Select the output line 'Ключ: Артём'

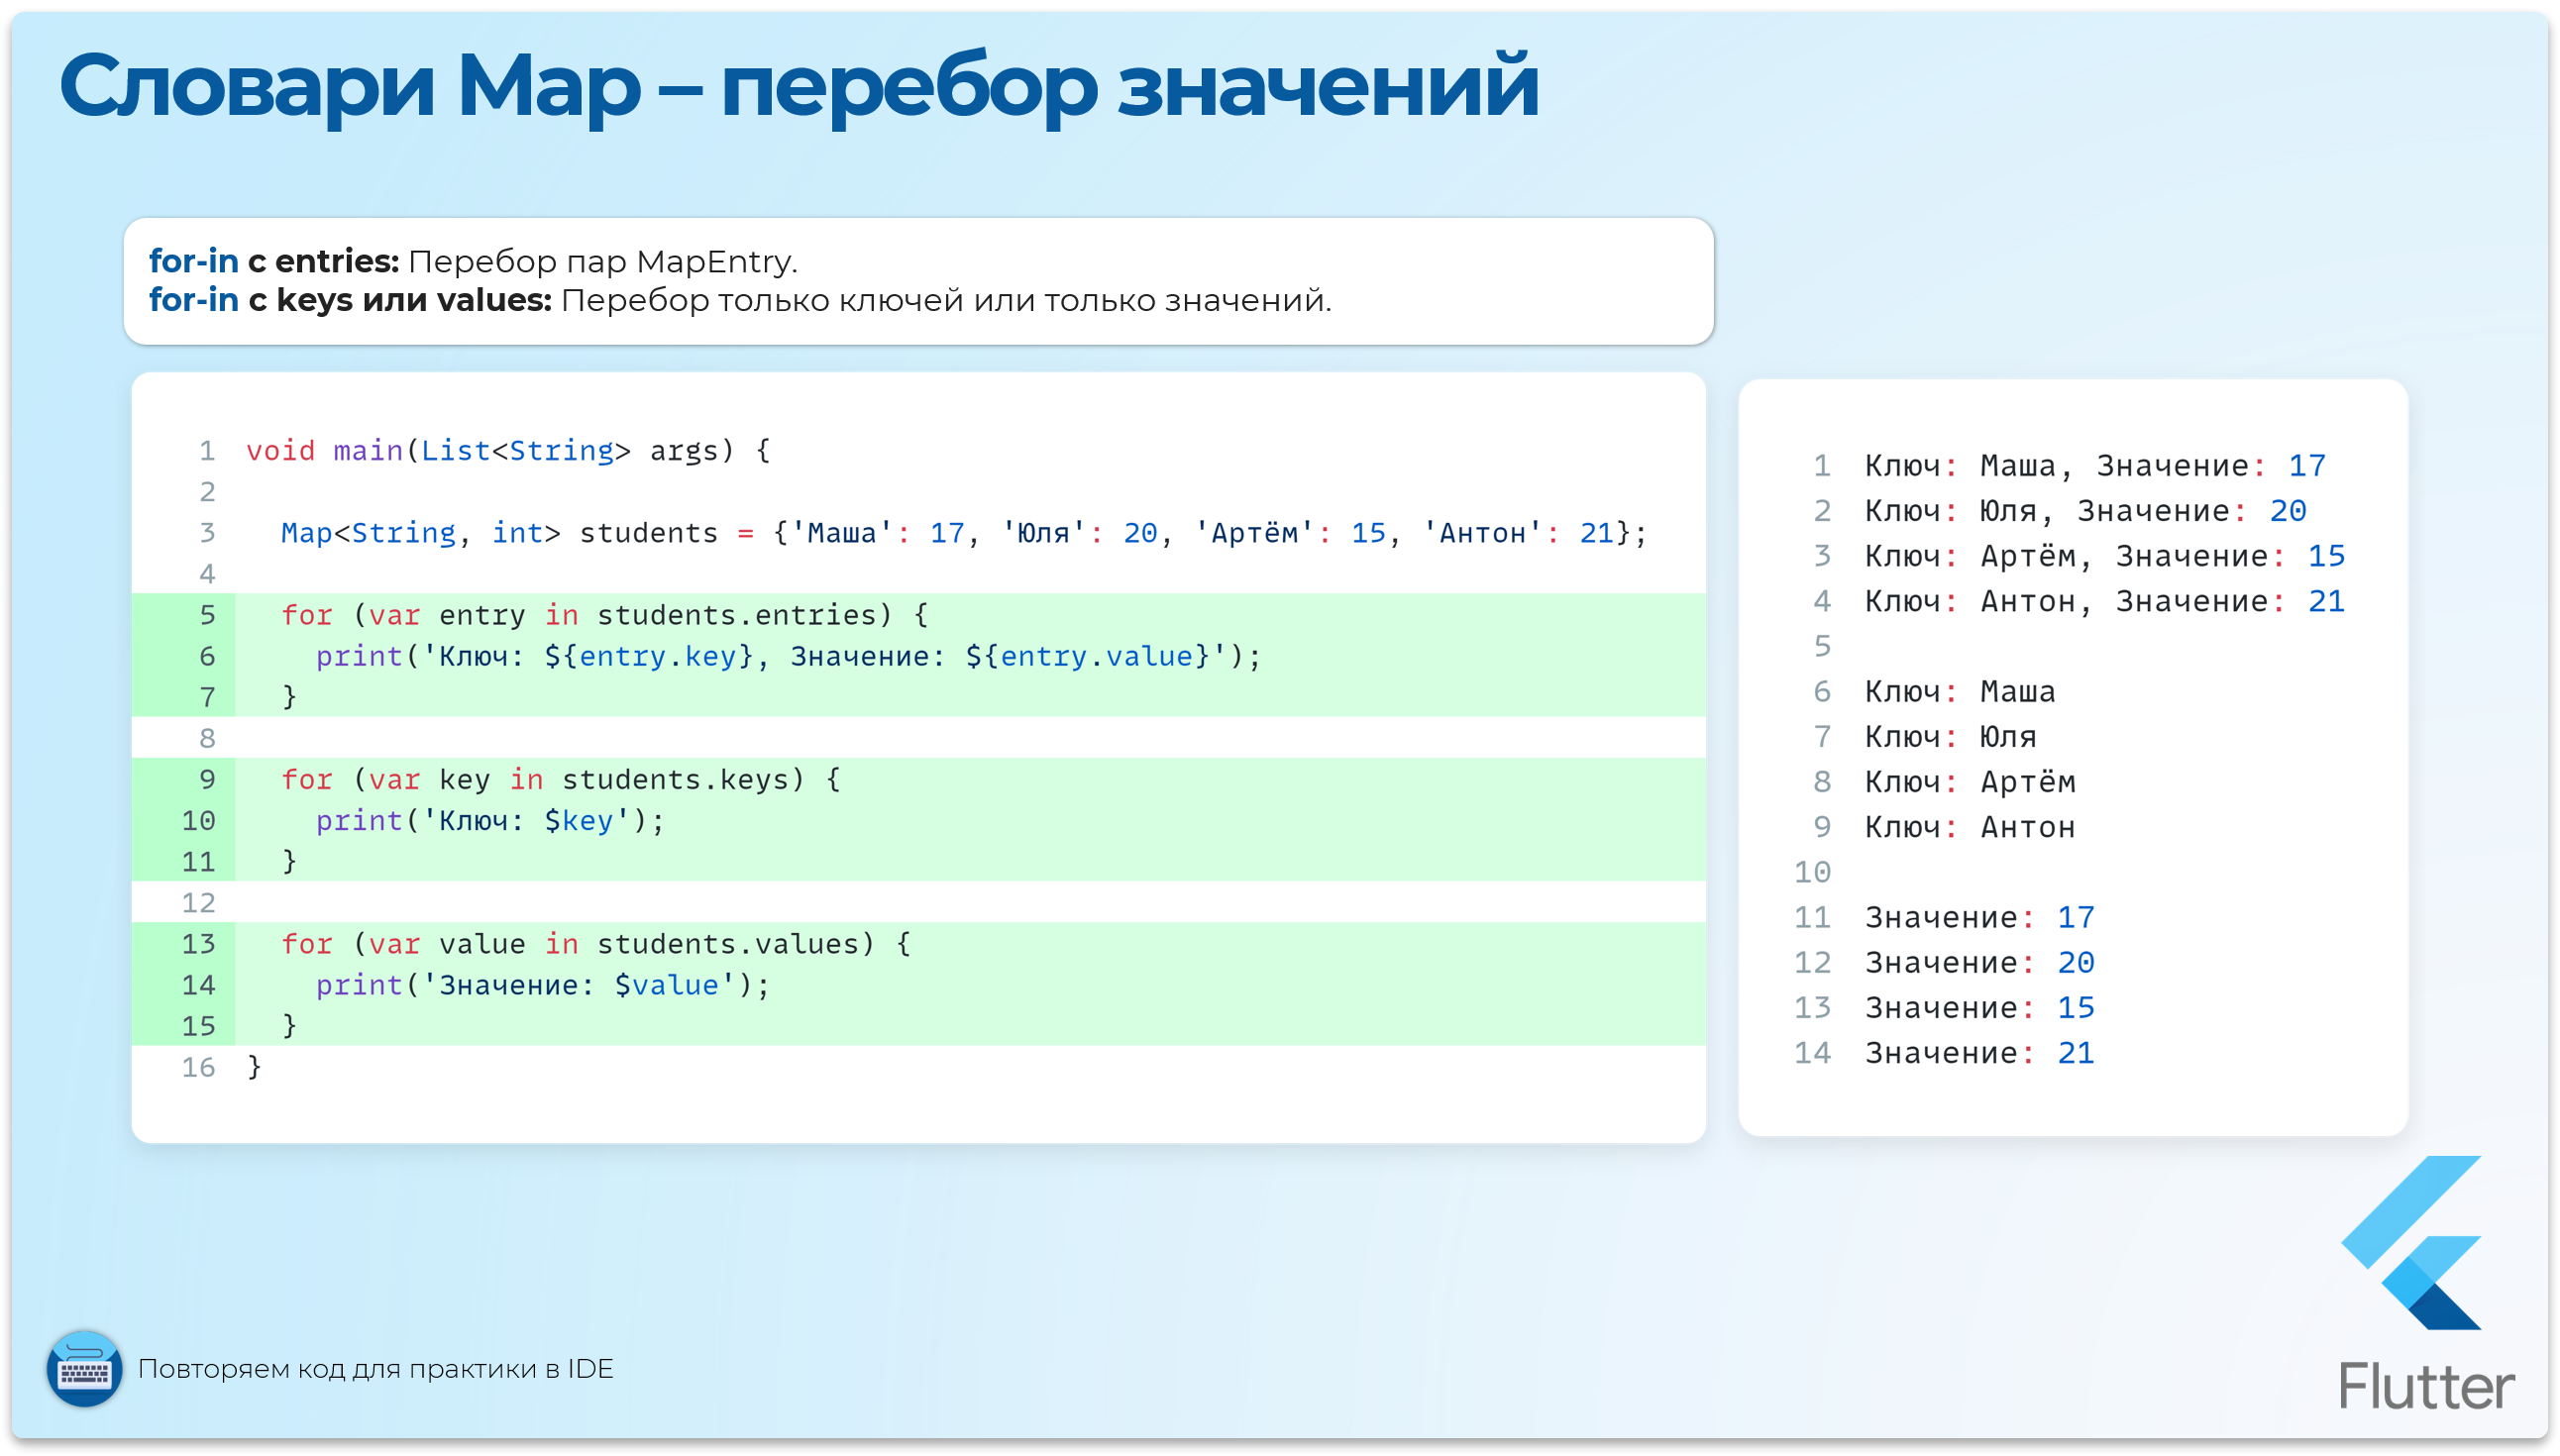(x=1970, y=781)
